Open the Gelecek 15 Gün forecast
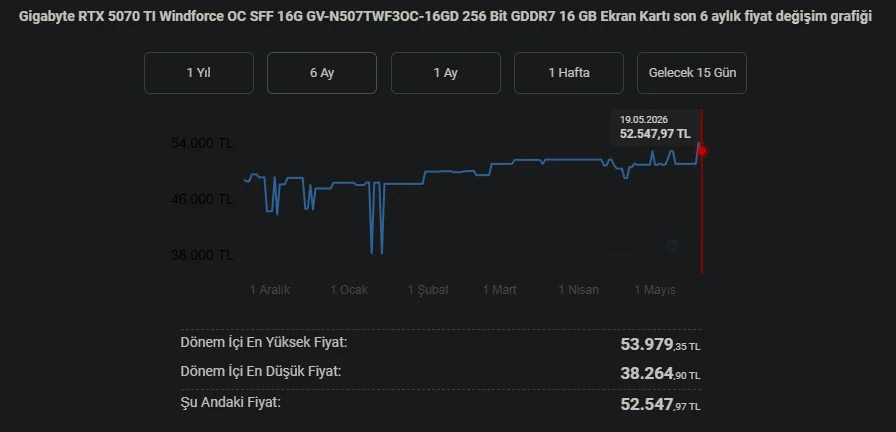 coord(692,73)
